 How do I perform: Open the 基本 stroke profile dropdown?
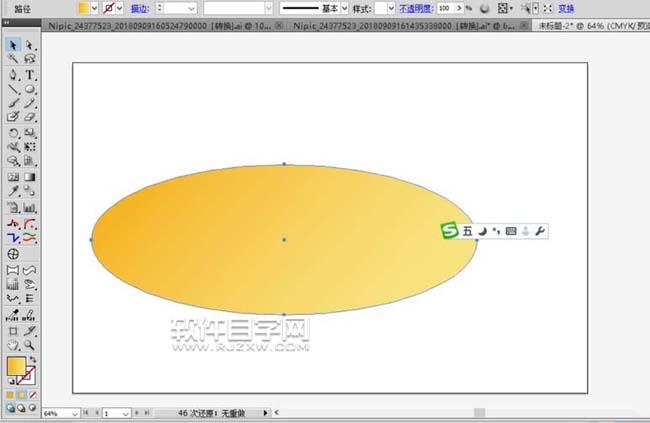click(344, 8)
